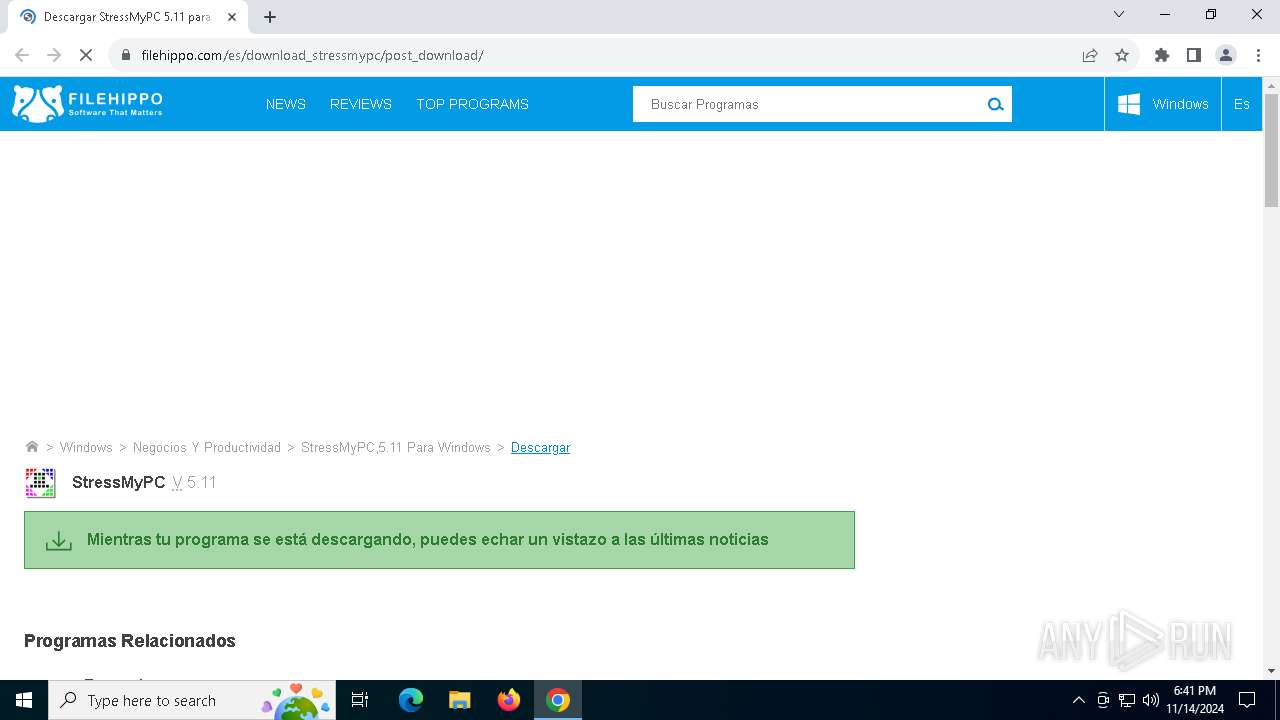Open Chrome's three-dot menu
Viewport: 1280px width, 720px height.
click(x=1258, y=55)
